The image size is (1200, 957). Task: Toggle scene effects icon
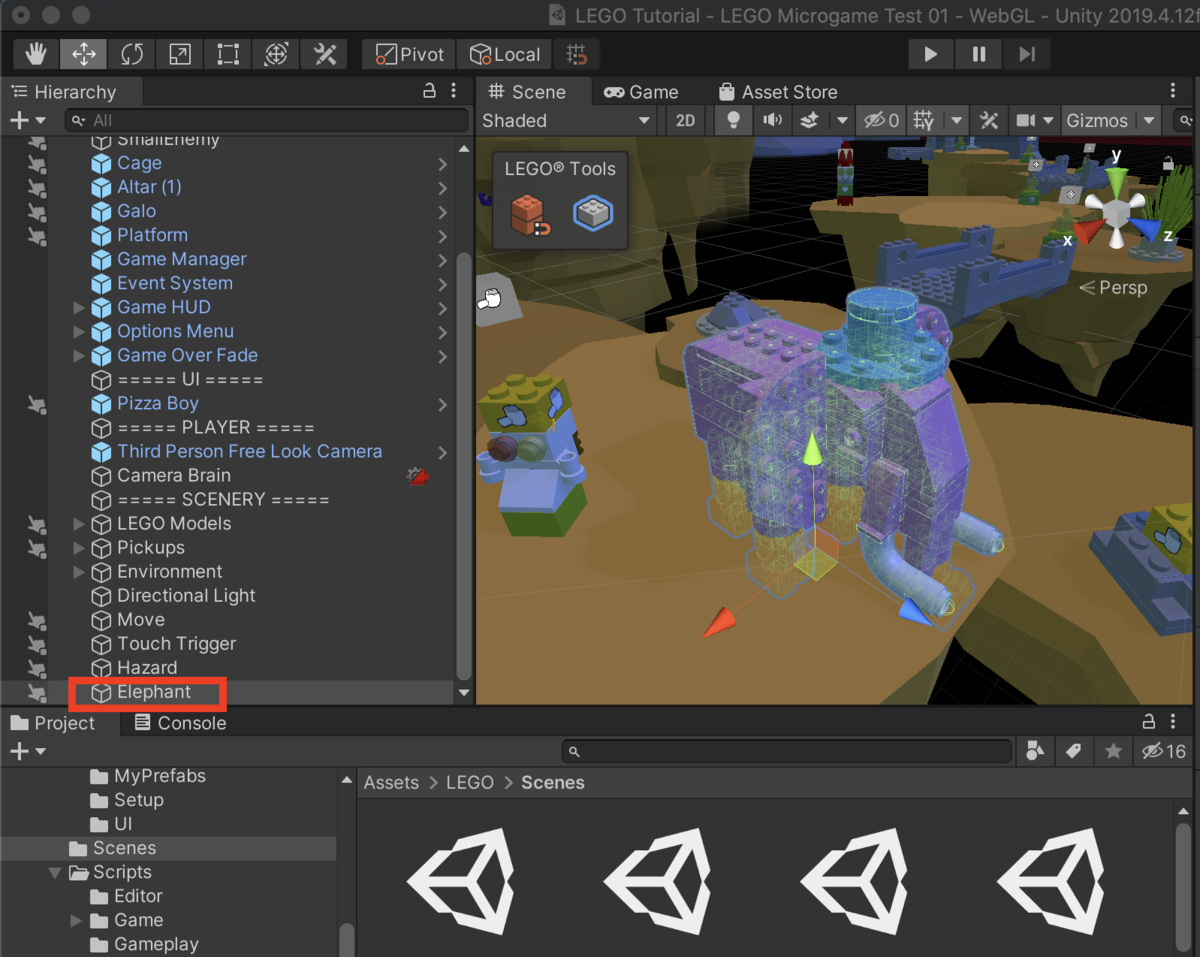810,121
